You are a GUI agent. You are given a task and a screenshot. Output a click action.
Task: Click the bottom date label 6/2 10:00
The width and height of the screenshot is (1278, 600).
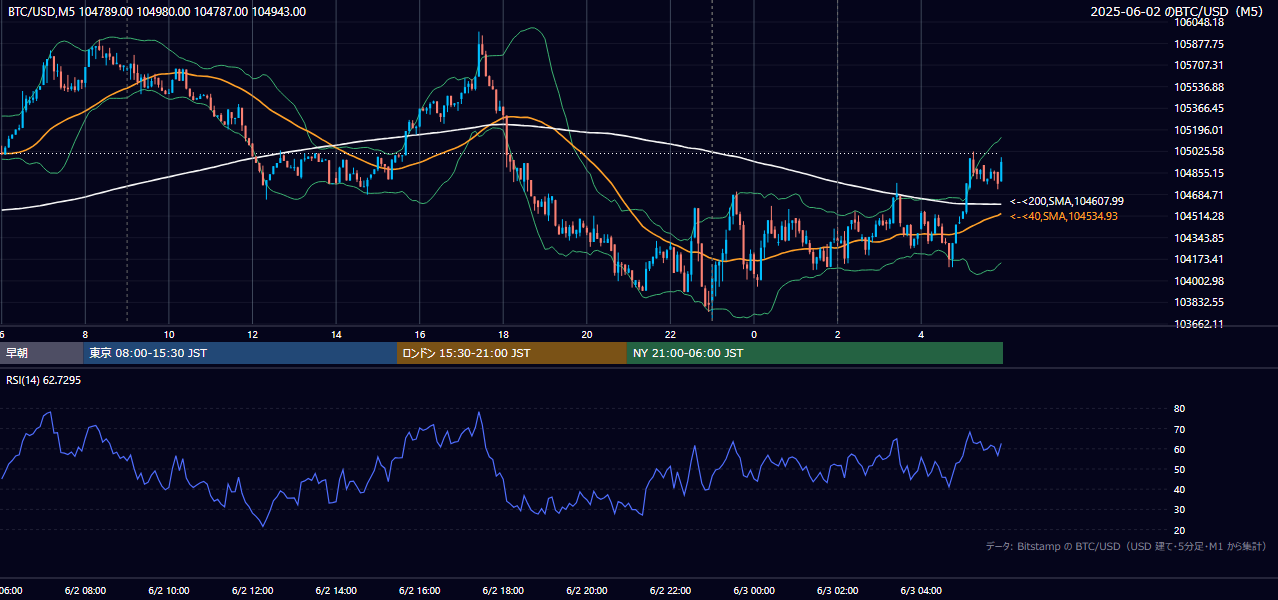(x=169, y=591)
